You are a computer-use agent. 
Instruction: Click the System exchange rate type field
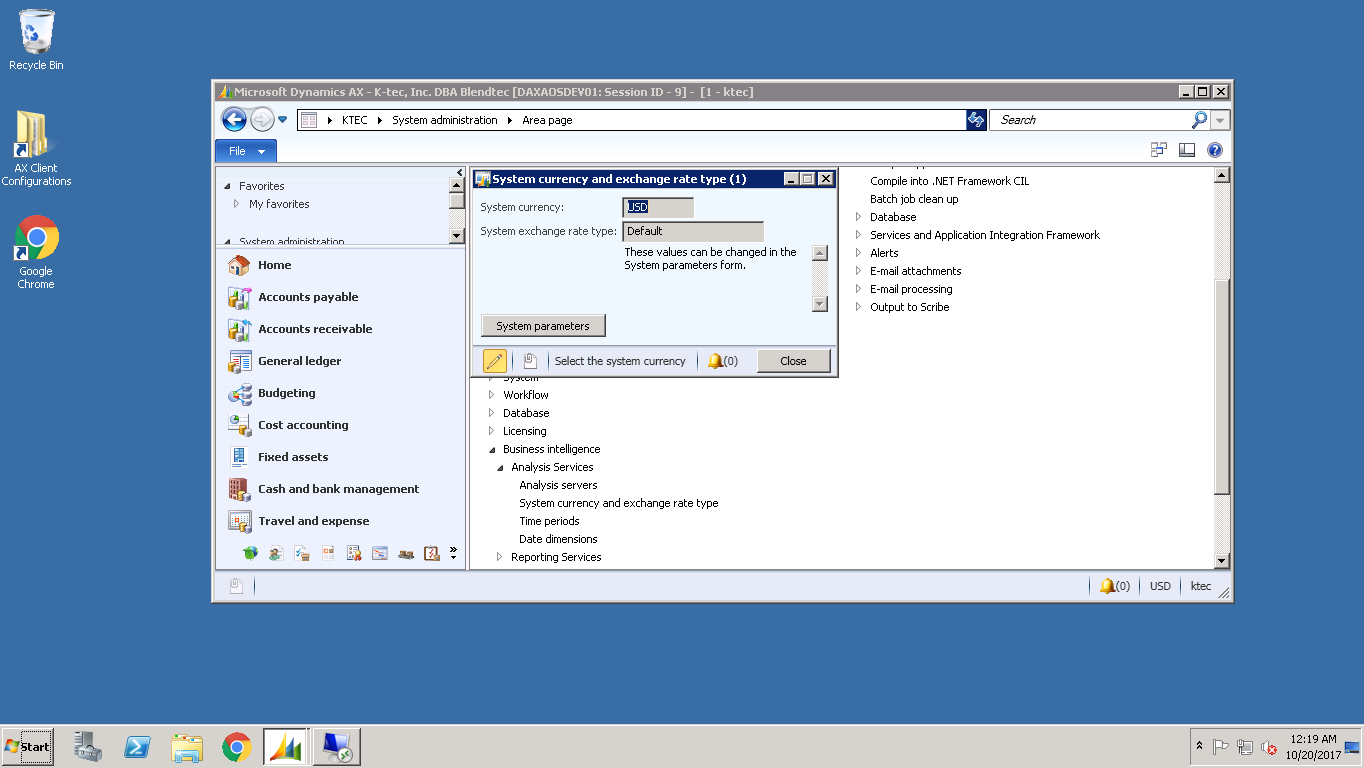(693, 231)
